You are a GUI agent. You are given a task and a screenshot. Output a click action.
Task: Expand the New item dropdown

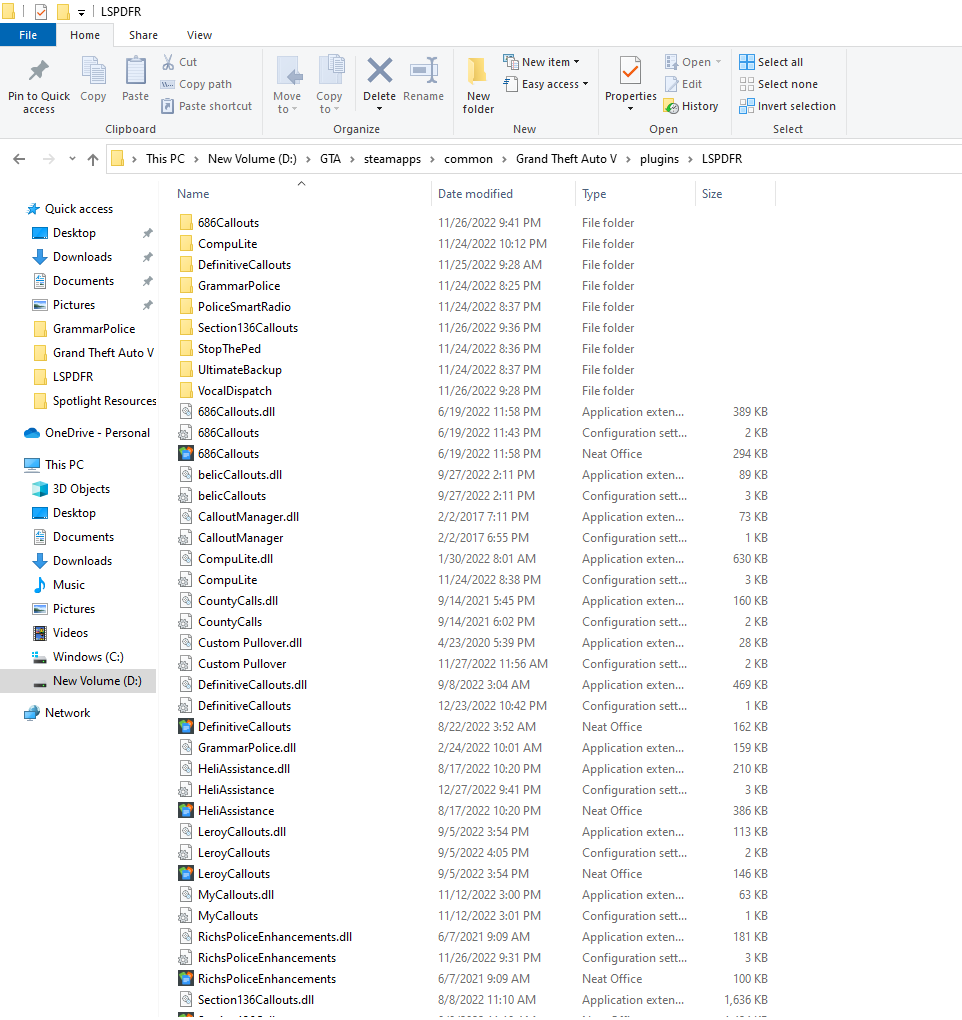(x=576, y=62)
